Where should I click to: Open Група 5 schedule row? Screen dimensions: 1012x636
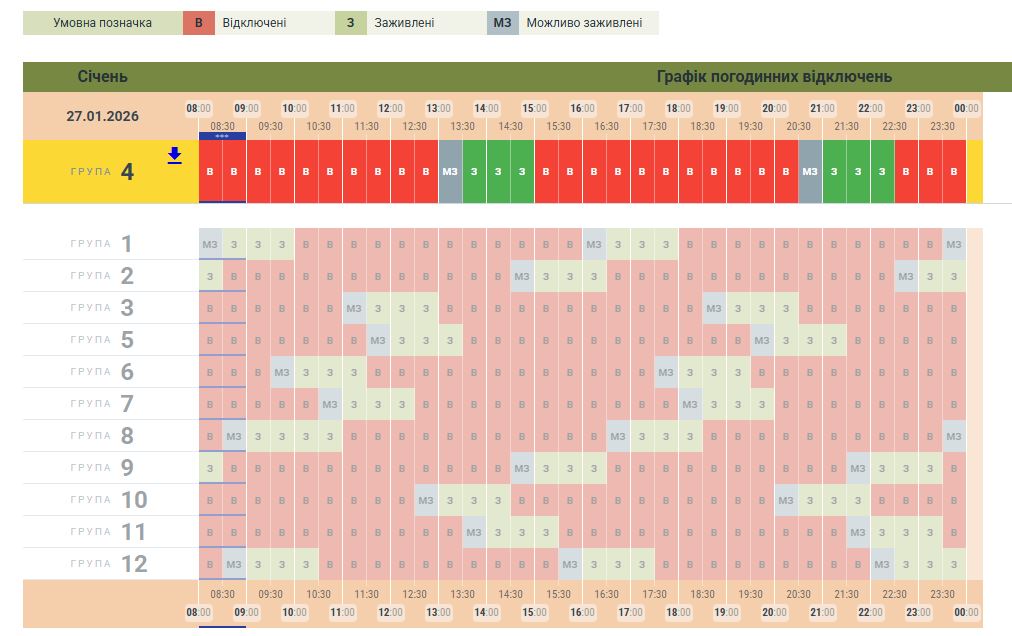coord(110,340)
